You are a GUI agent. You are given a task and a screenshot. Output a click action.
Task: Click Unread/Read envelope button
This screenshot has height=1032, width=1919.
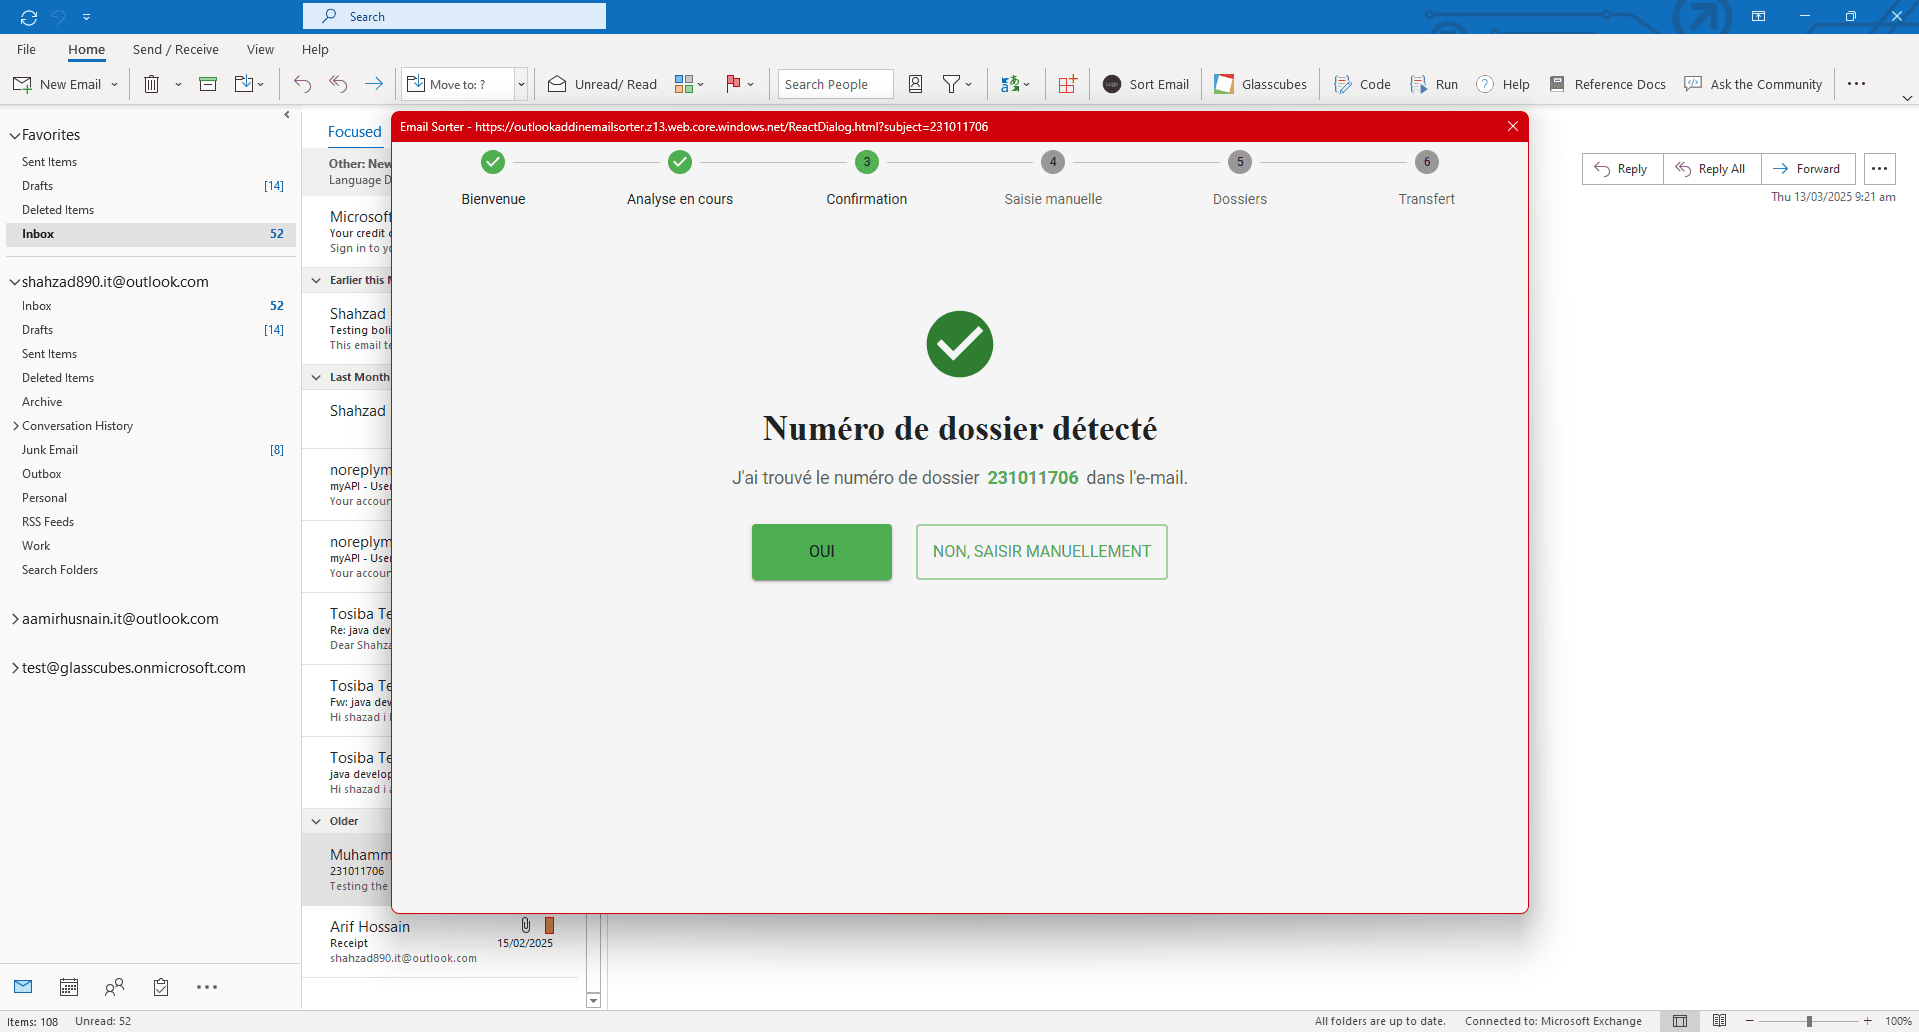point(603,84)
